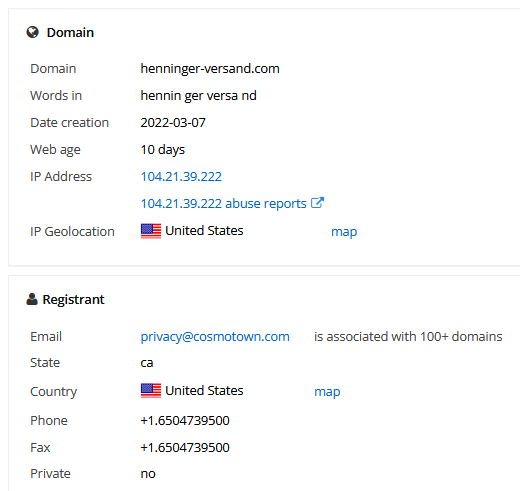520x491 pixels.
Task: Click the privacy@cosmotown.com email link
Action: coord(215,337)
